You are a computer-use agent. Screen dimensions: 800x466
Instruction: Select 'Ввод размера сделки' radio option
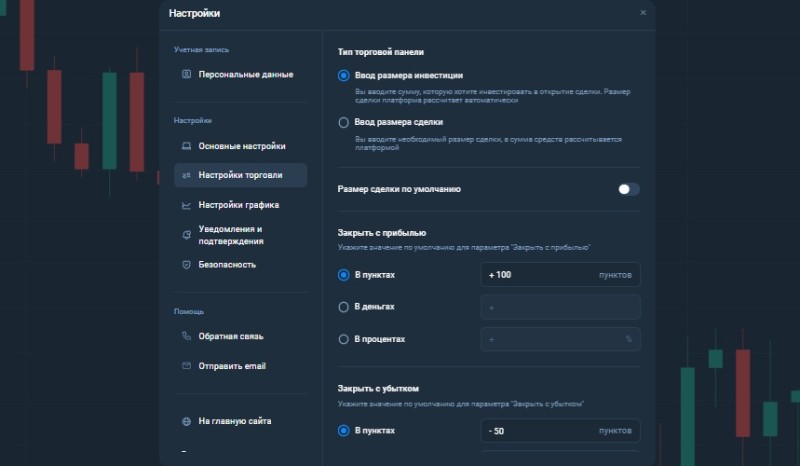click(x=344, y=122)
